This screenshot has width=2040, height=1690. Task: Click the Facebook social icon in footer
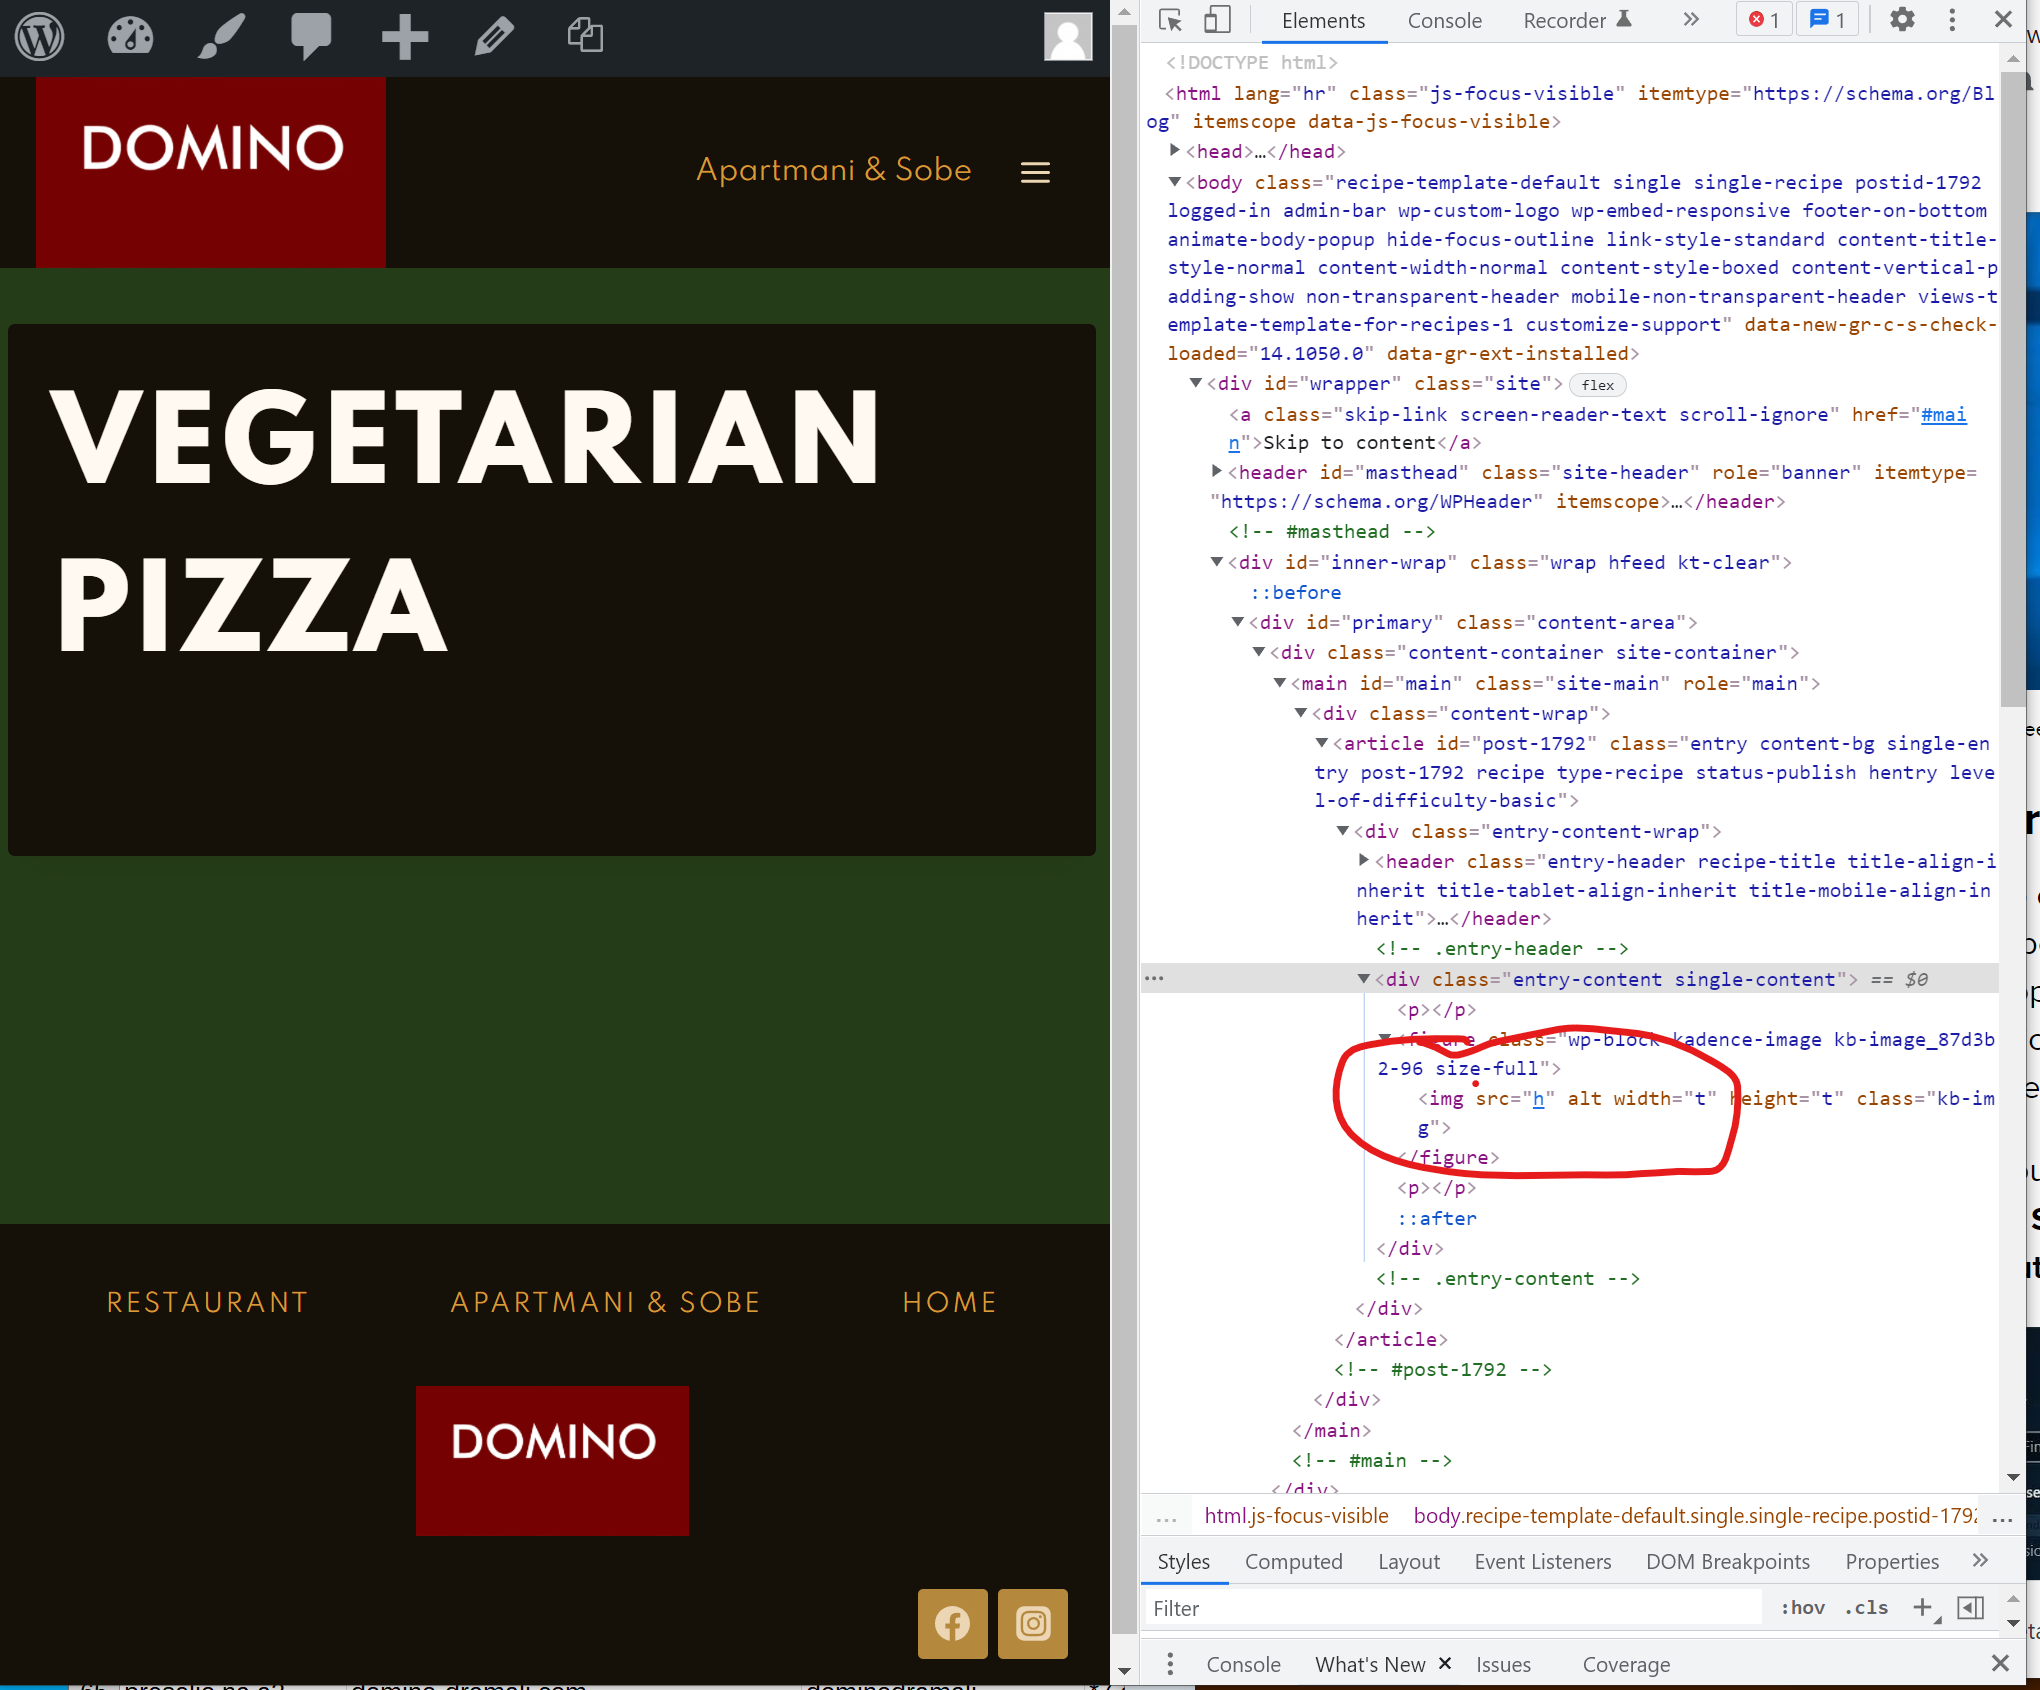tap(953, 1623)
